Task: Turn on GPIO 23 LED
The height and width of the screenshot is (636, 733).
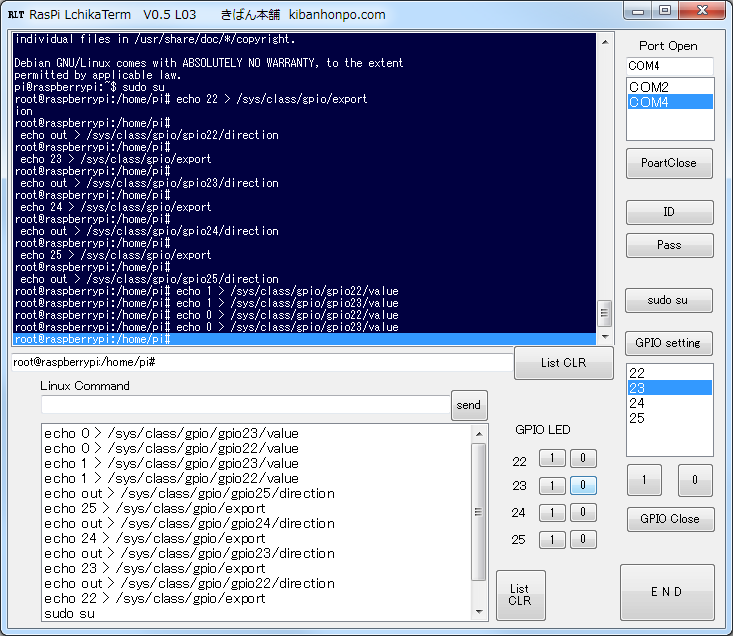Action: coord(552,486)
